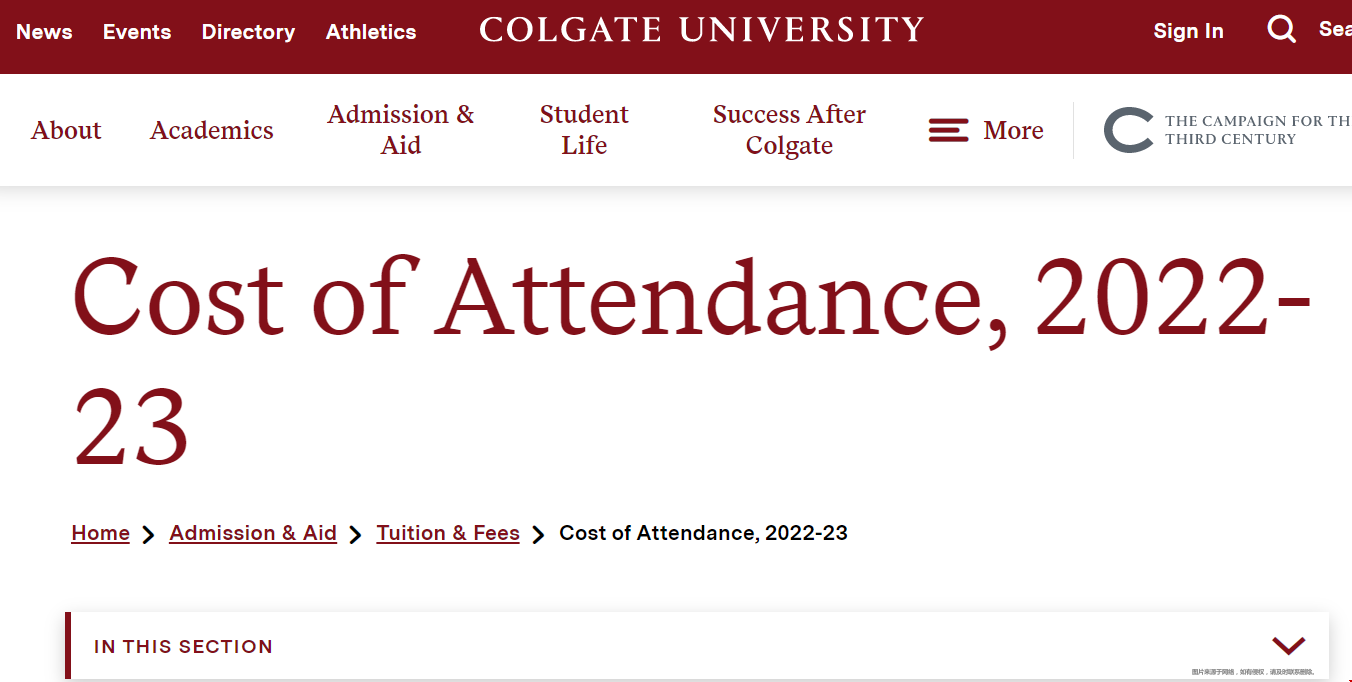Click the Sign In button
1352x682 pixels.
1188,31
